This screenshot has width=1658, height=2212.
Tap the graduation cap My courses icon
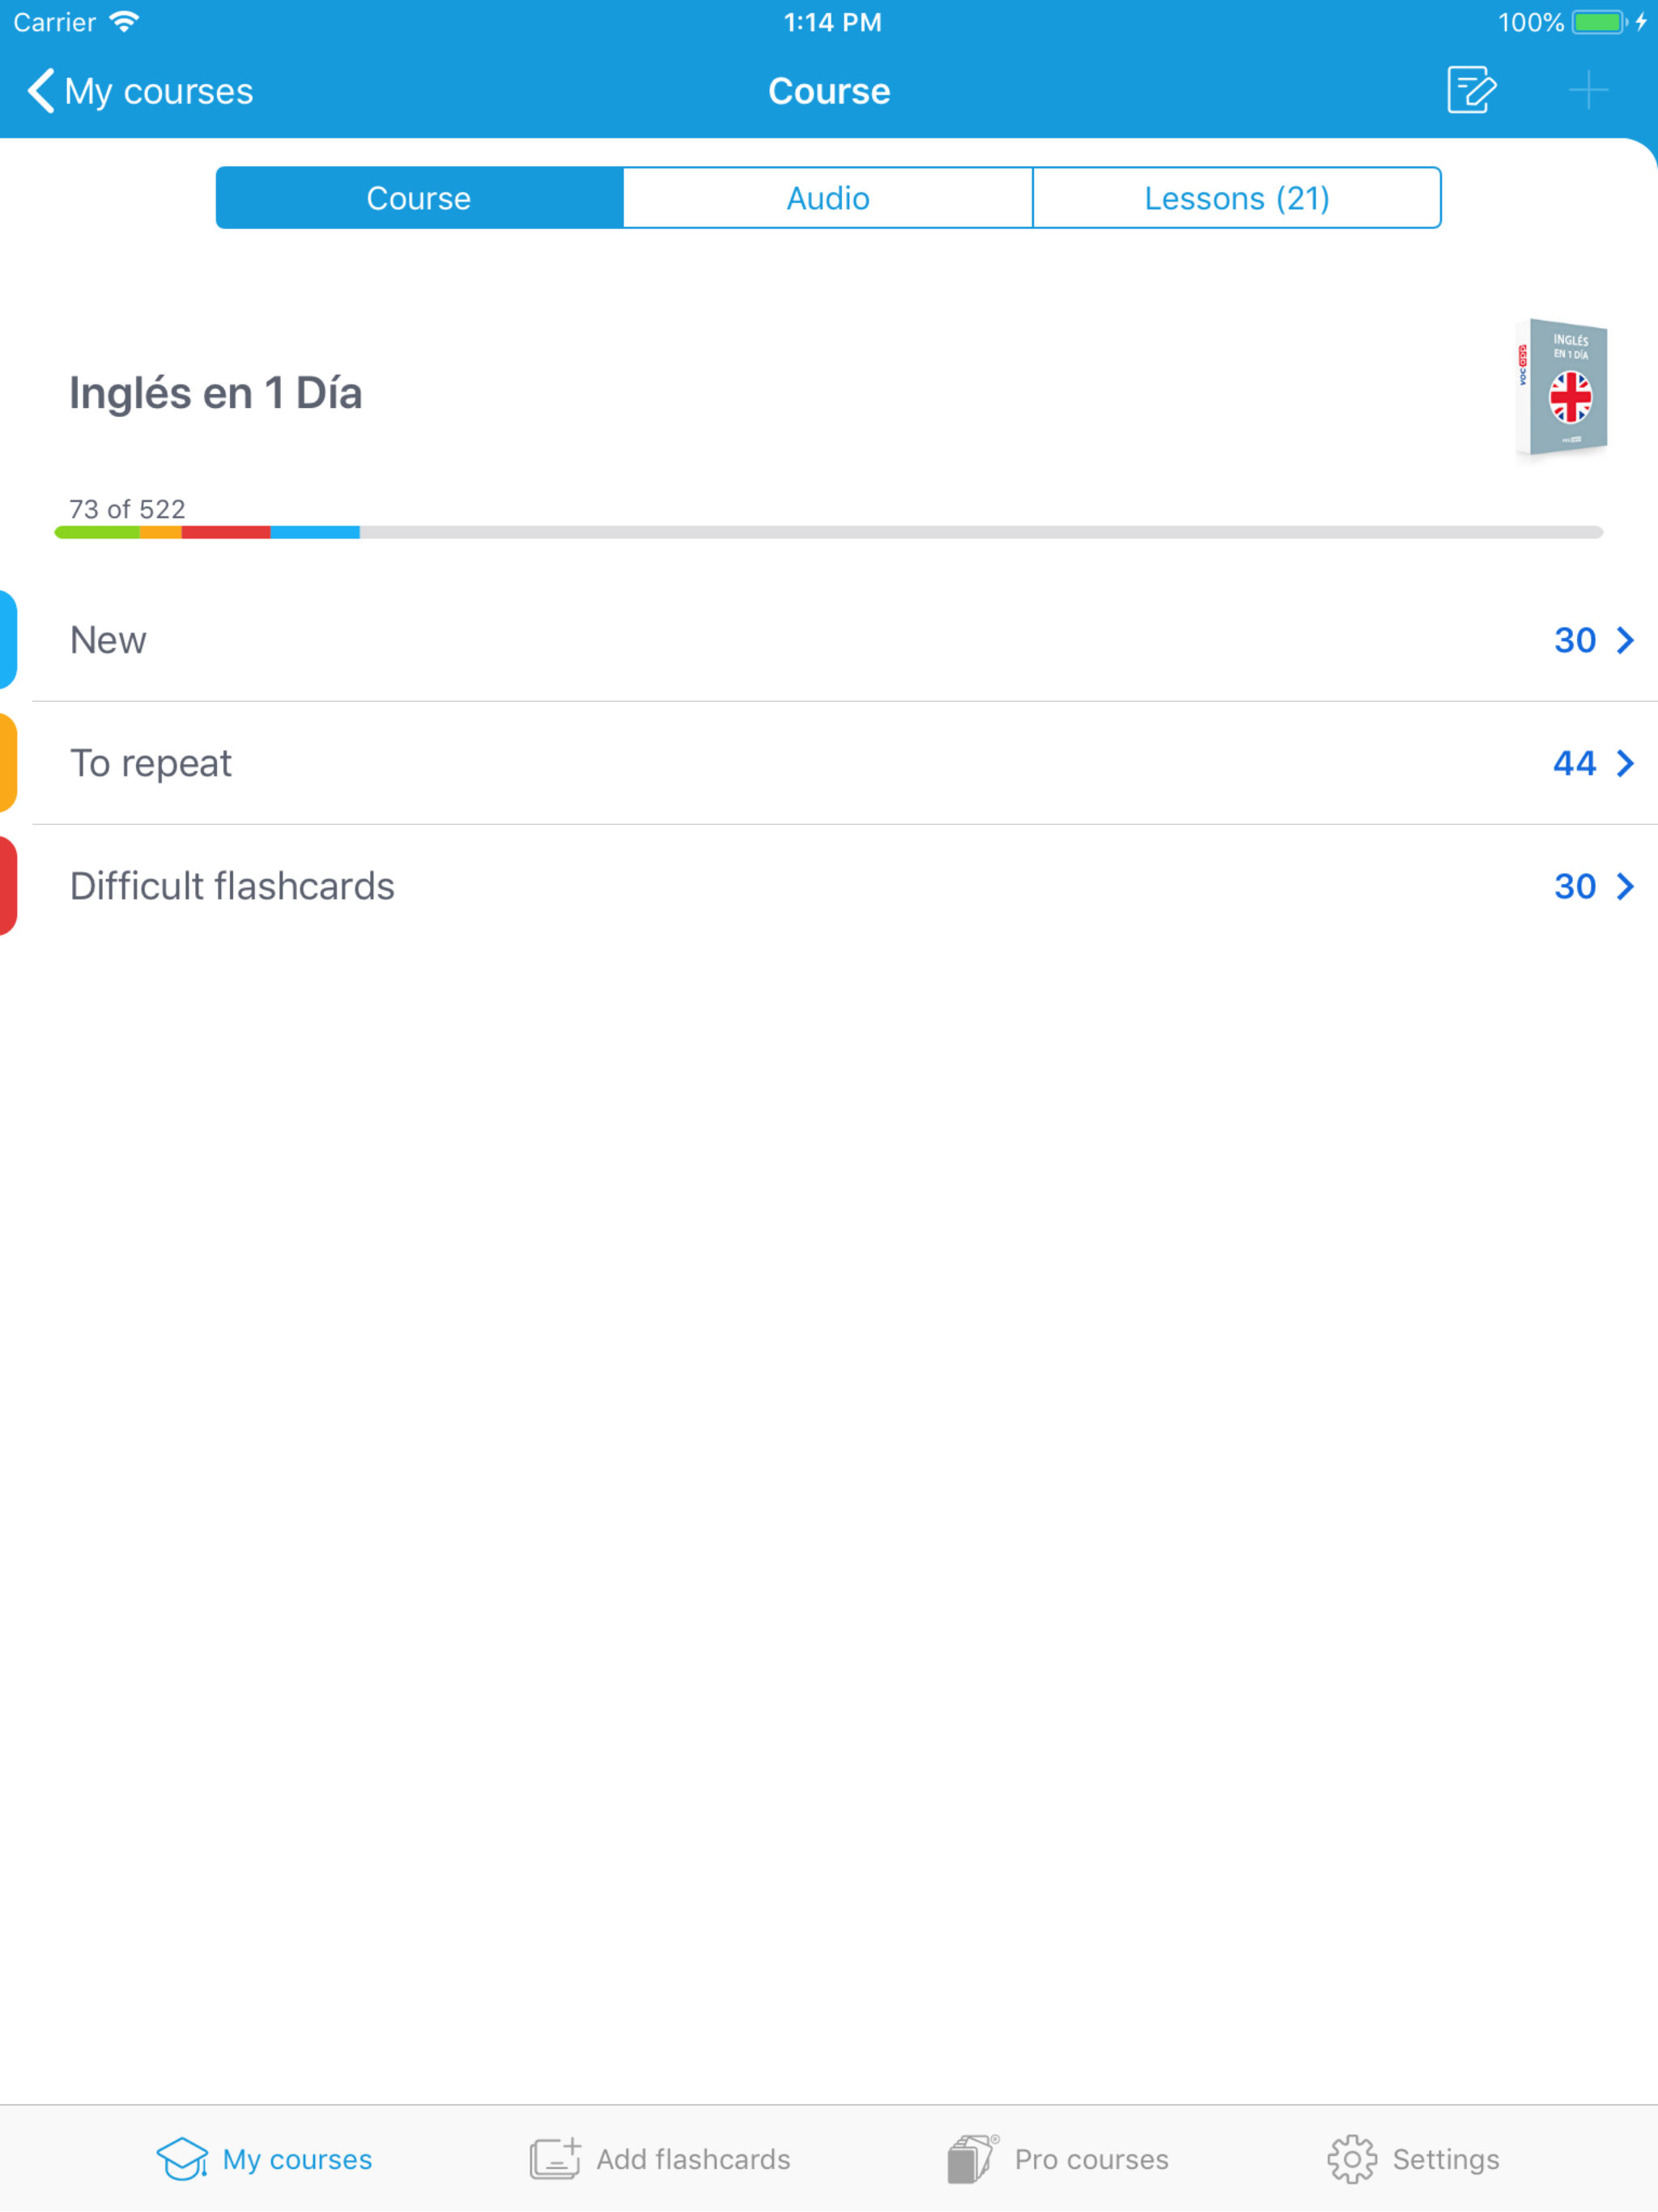182,2158
